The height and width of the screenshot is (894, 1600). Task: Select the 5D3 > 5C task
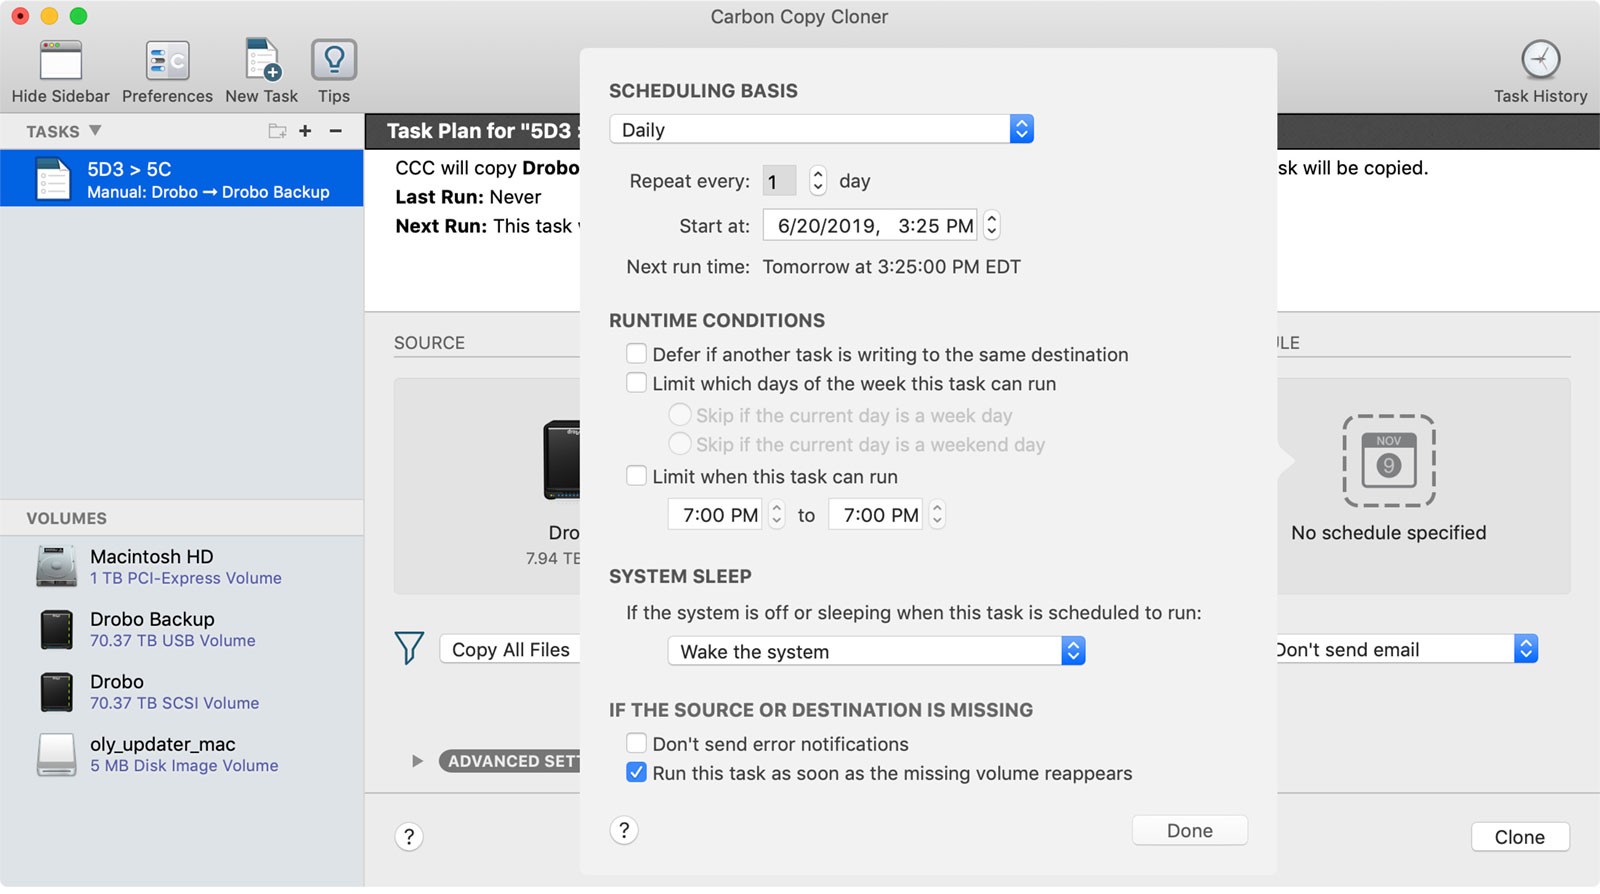182,179
